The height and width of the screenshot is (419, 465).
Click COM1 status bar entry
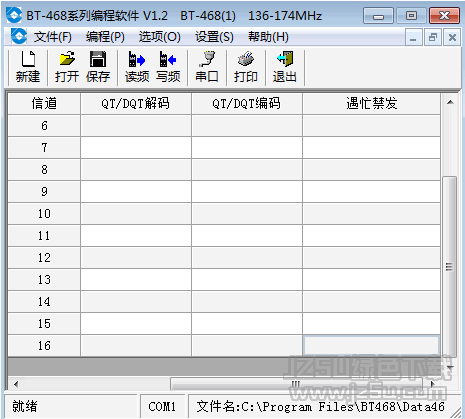162,406
